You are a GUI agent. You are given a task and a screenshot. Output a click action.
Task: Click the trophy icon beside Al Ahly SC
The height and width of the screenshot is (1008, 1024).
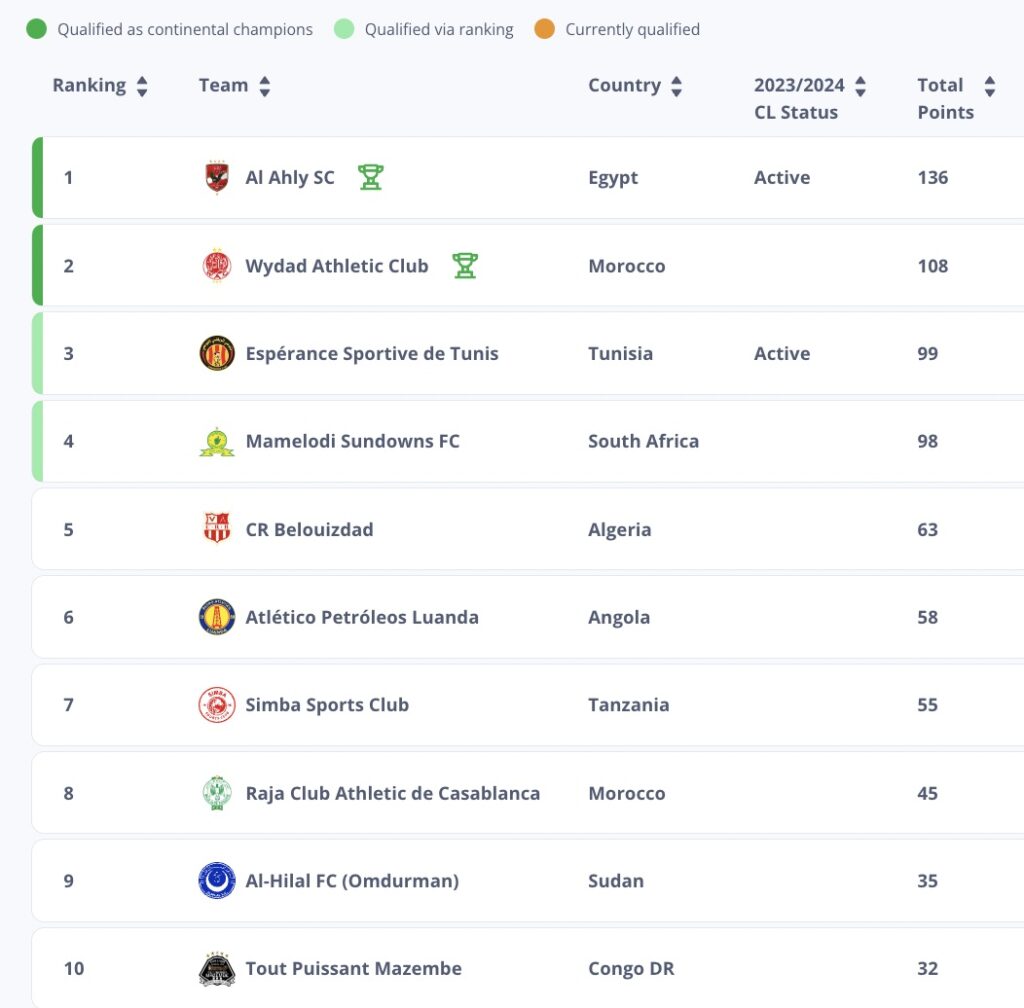click(371, 178)
